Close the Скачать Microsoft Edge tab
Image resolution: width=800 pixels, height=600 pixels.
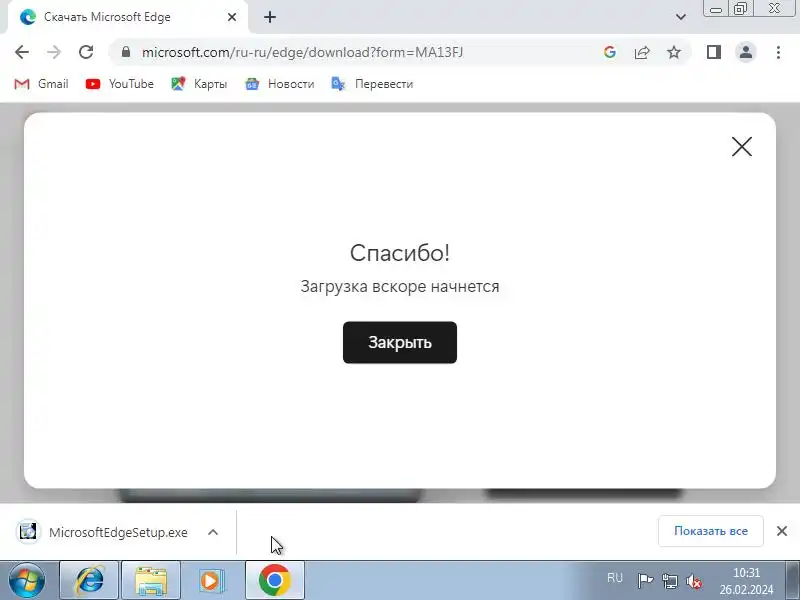click(232, 17)
